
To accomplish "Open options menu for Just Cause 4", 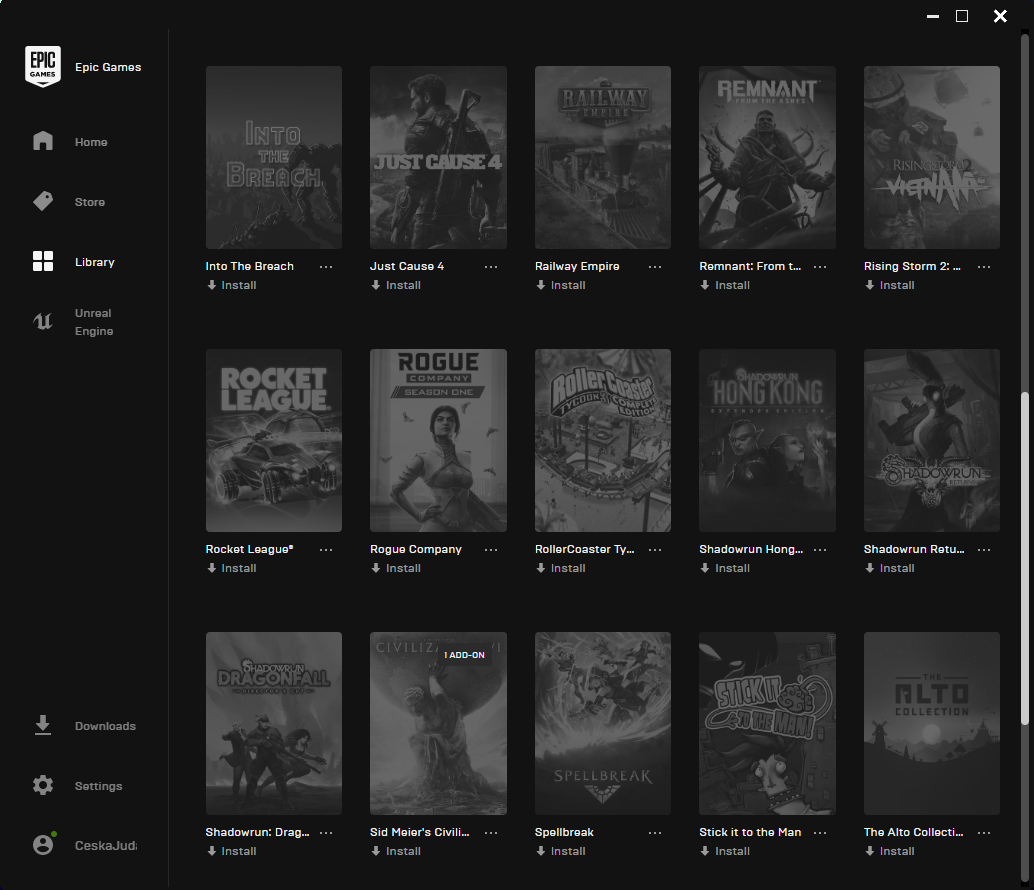I will pos(491,266).
